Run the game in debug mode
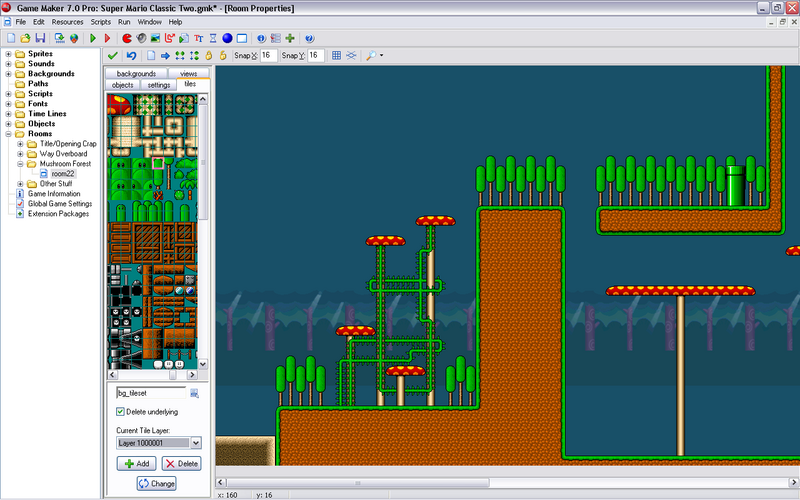The width and height of the screenshot is (800, 500). pos(107,38)
